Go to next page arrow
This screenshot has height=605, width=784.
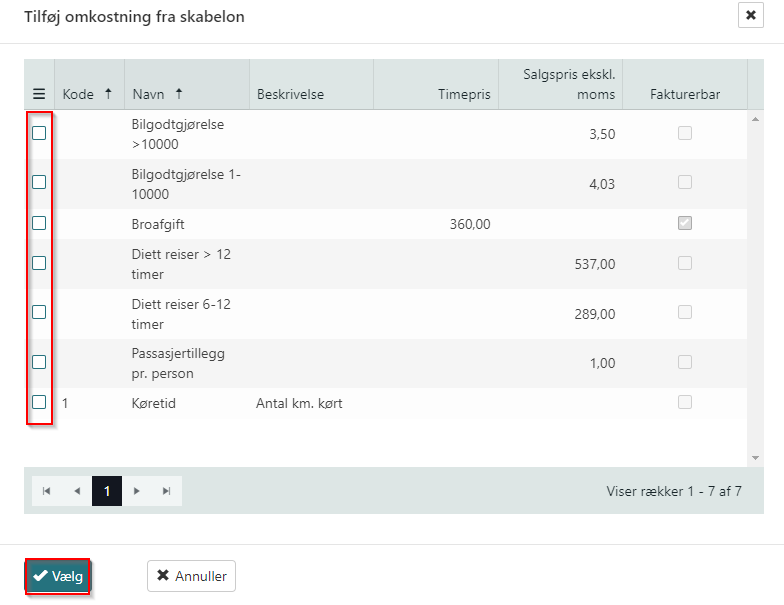pyautogui.click(x=137, y=491)
